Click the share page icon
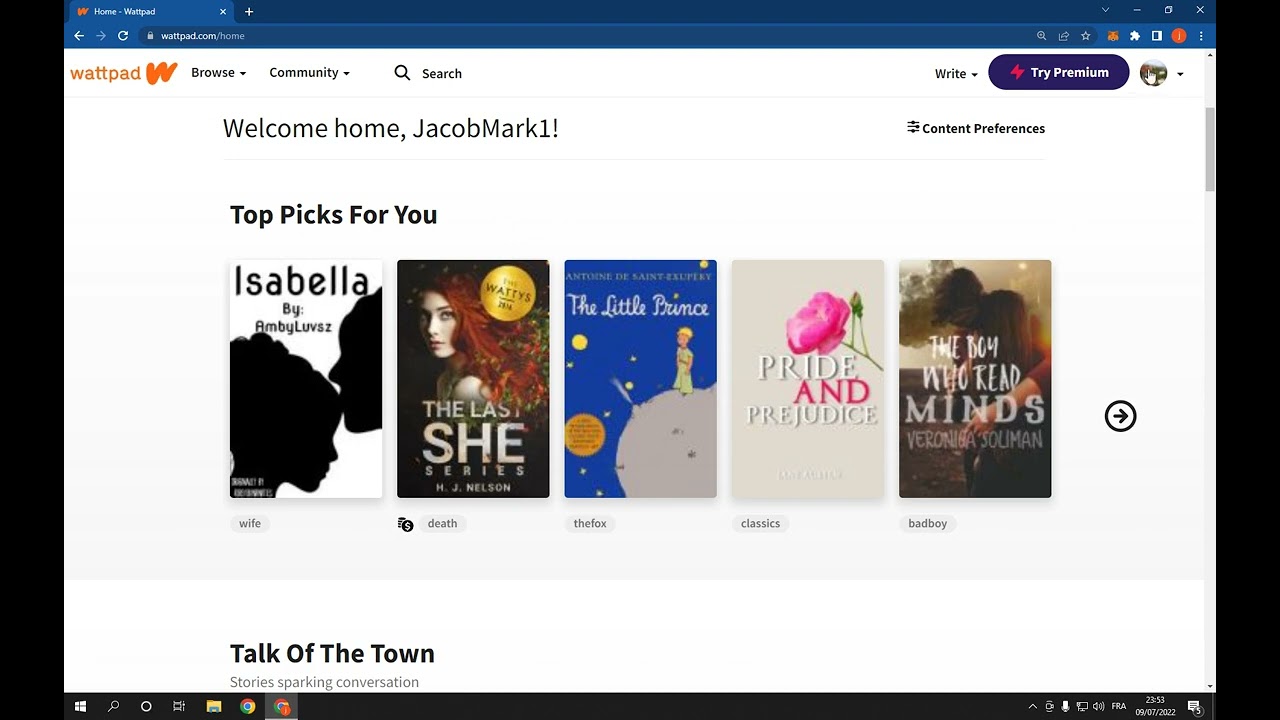The image size is (1280, 720). (1064, 36)
